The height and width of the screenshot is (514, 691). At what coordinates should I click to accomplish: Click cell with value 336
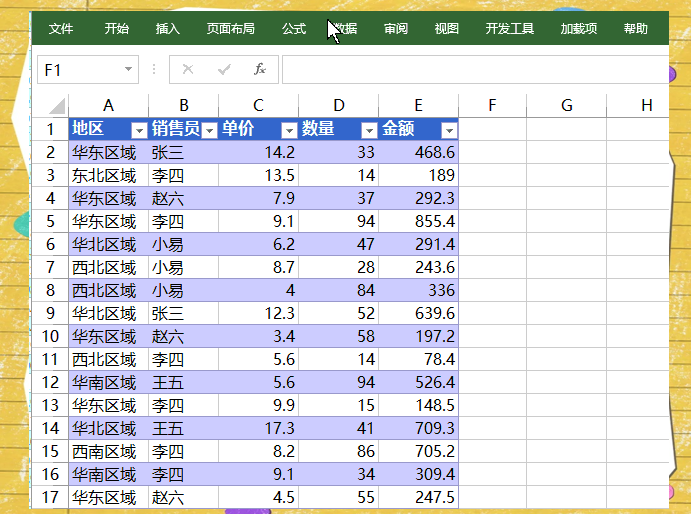[418, 291]
